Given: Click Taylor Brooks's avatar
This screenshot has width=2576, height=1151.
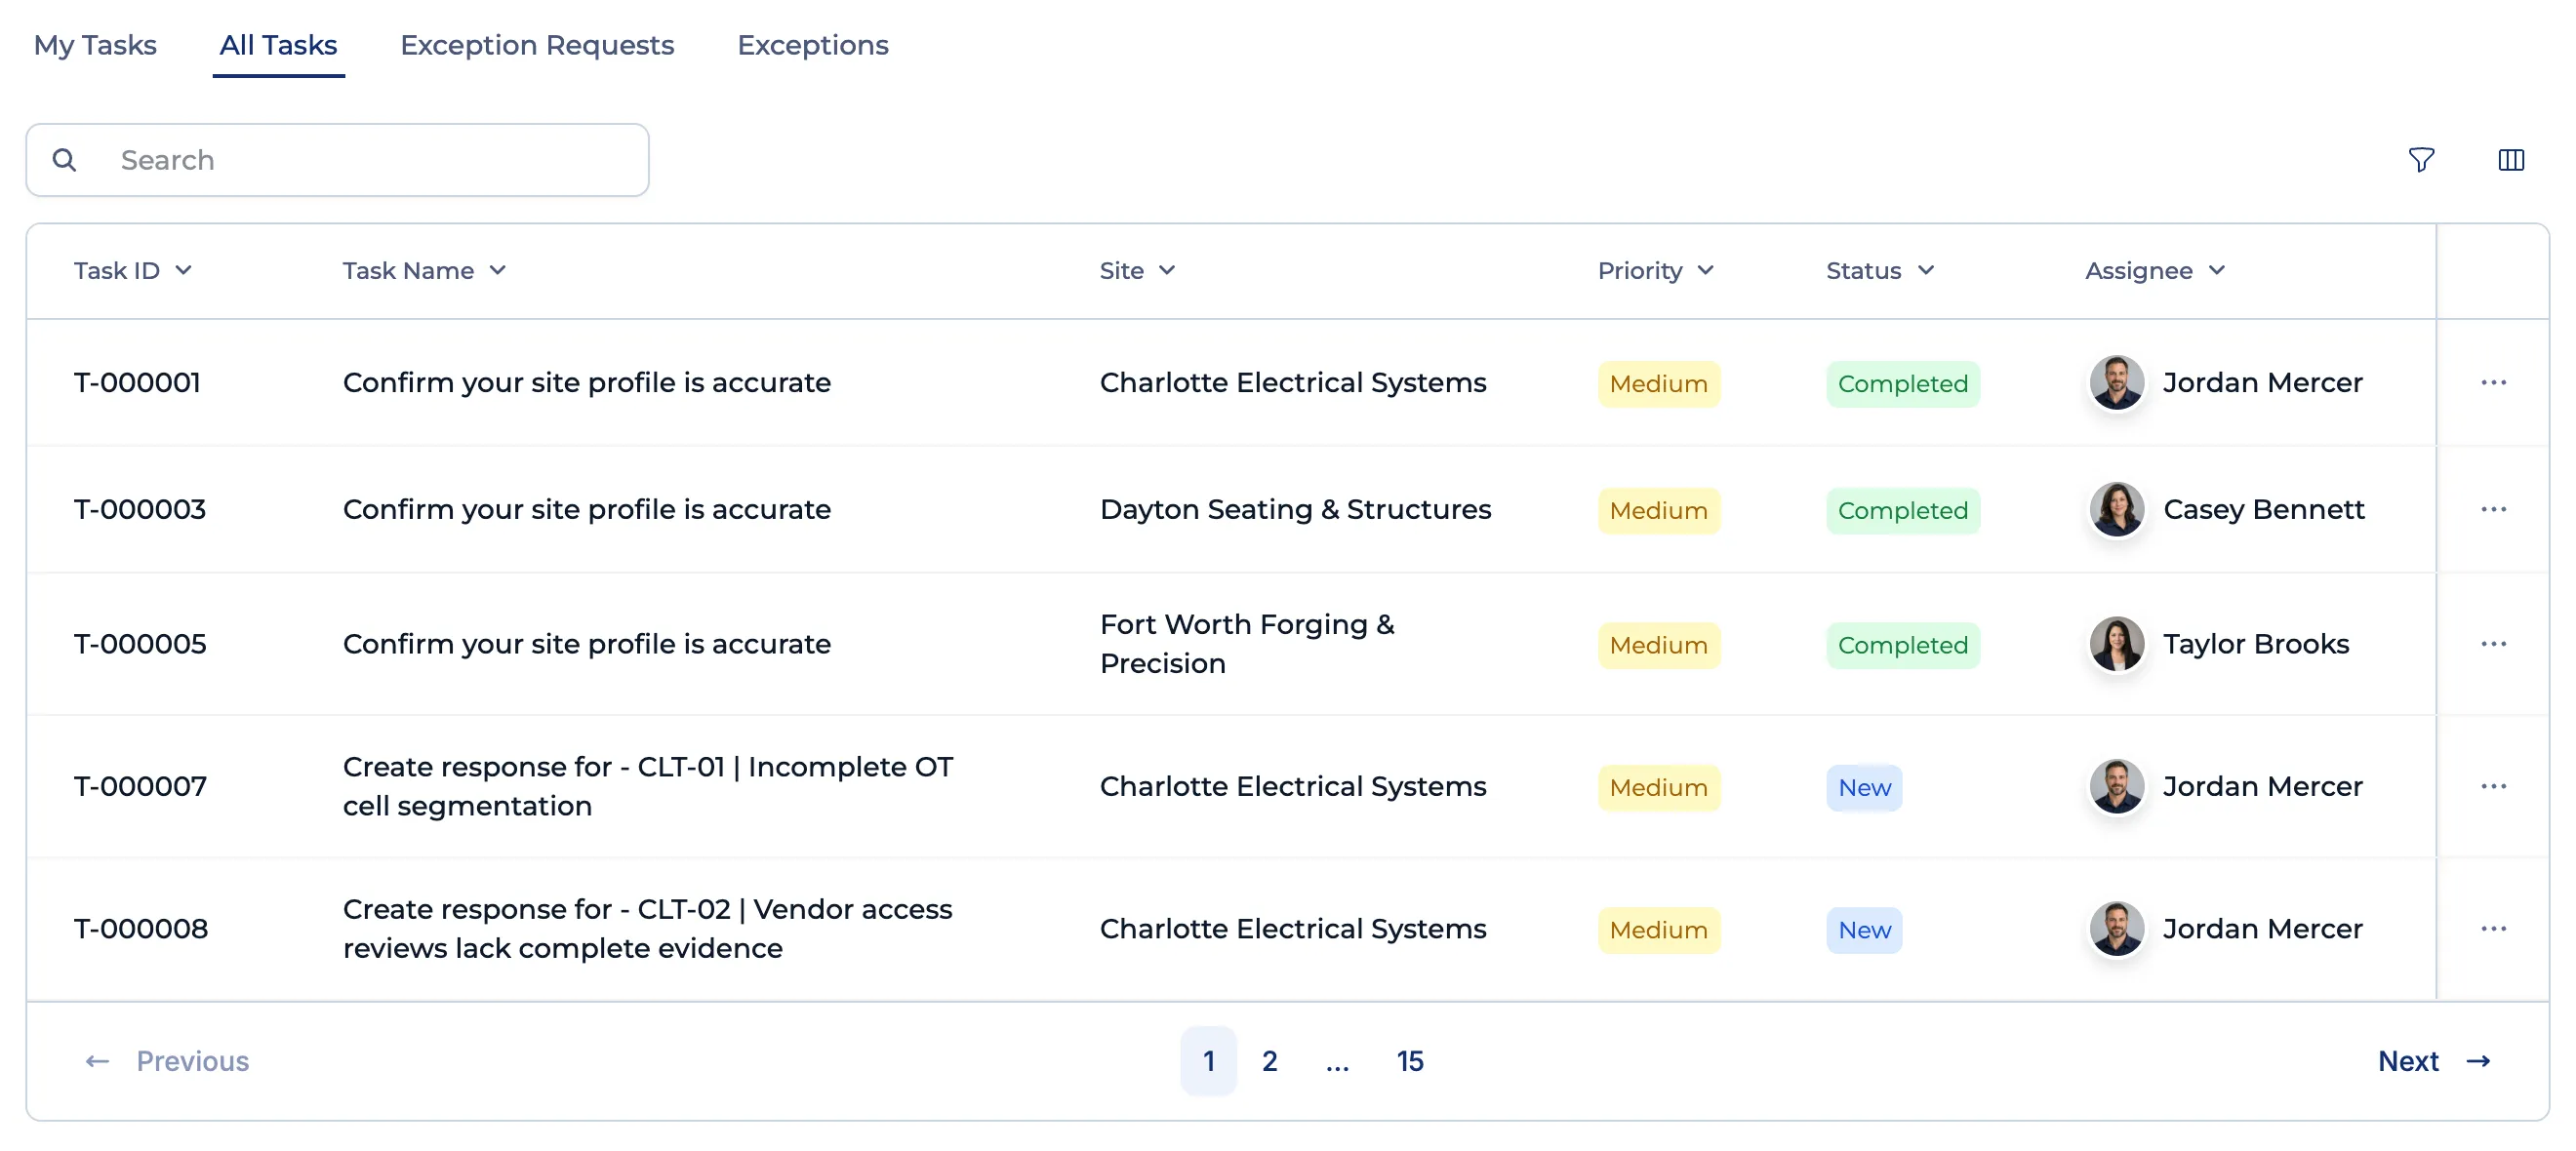Looking at the screenshot, I should (x=2116, y=643).
